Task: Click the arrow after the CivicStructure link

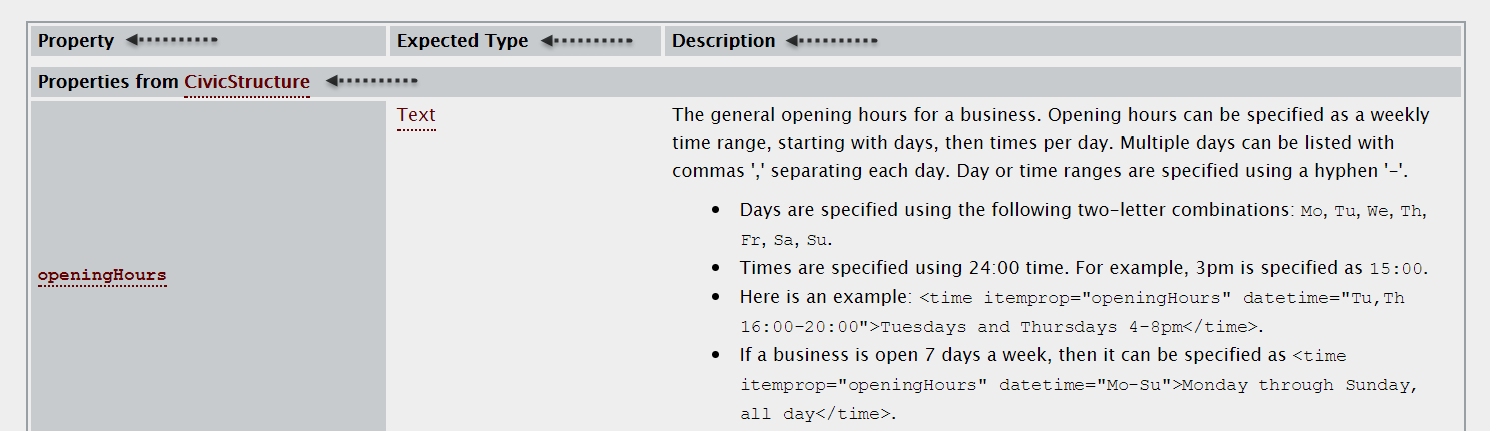Action: [372, 81]
